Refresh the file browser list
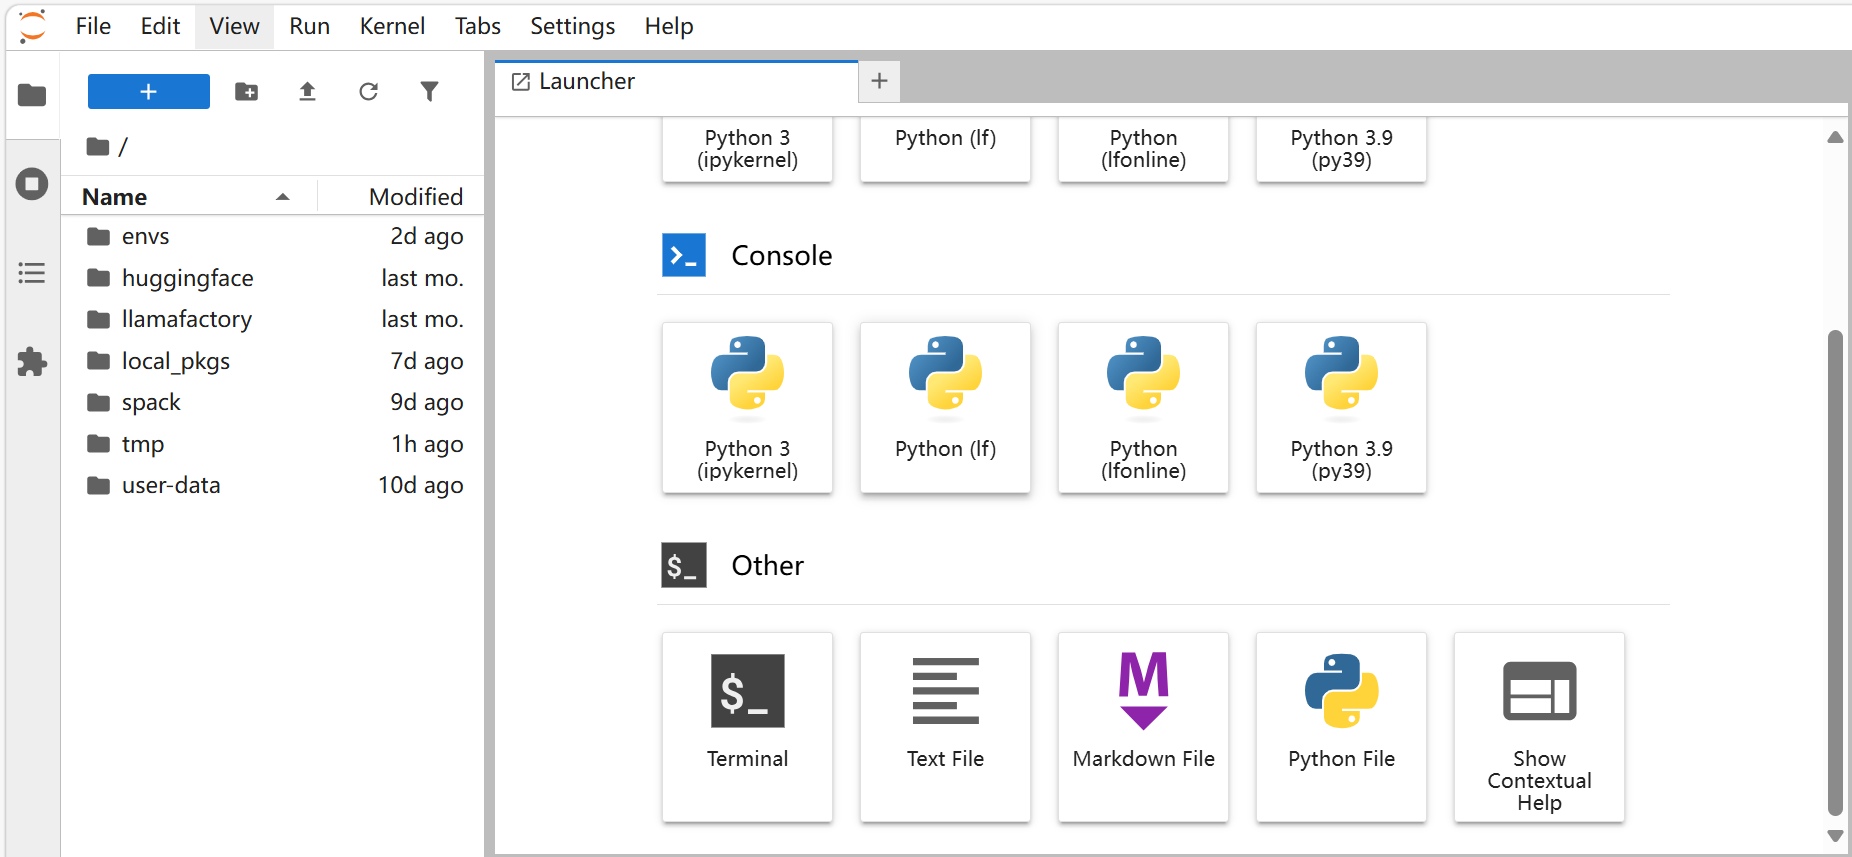This screenshot has height=857, width=1852. pyautogui.click(x=368, y=92)
